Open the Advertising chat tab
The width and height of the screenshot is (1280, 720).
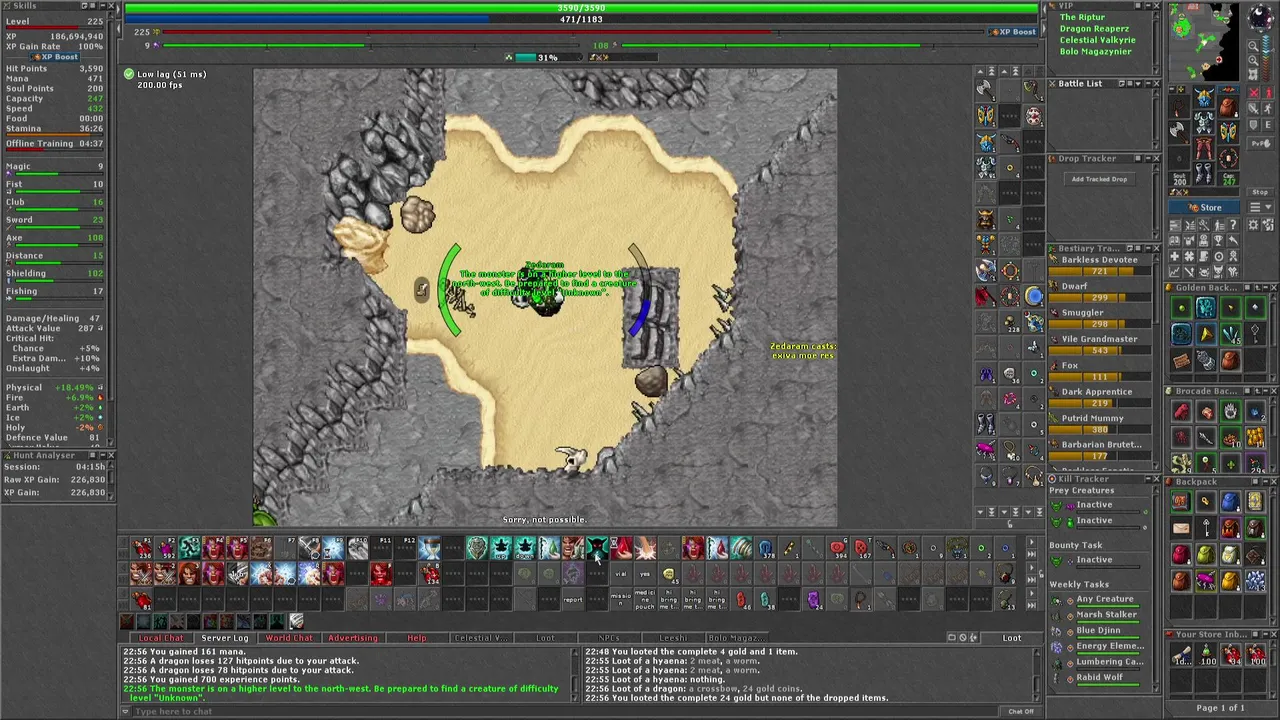[353, 638]
